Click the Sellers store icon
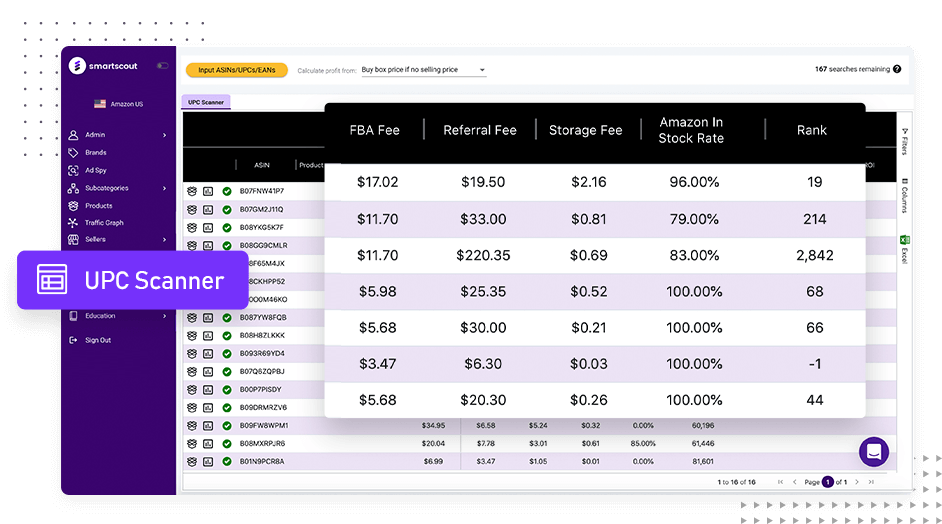This screenshot has height=524, width=942. click(73, 239)
